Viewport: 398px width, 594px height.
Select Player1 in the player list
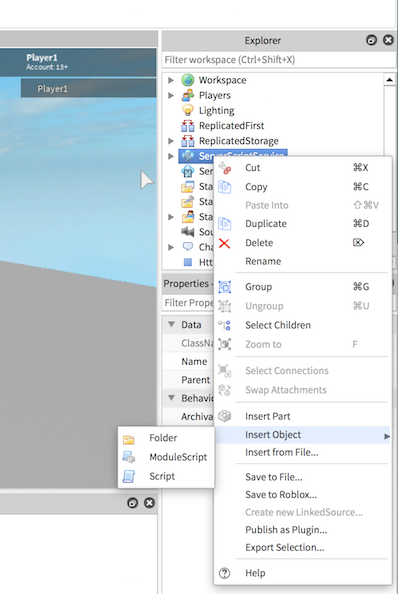pyautogui.click(x=89, y=89)
